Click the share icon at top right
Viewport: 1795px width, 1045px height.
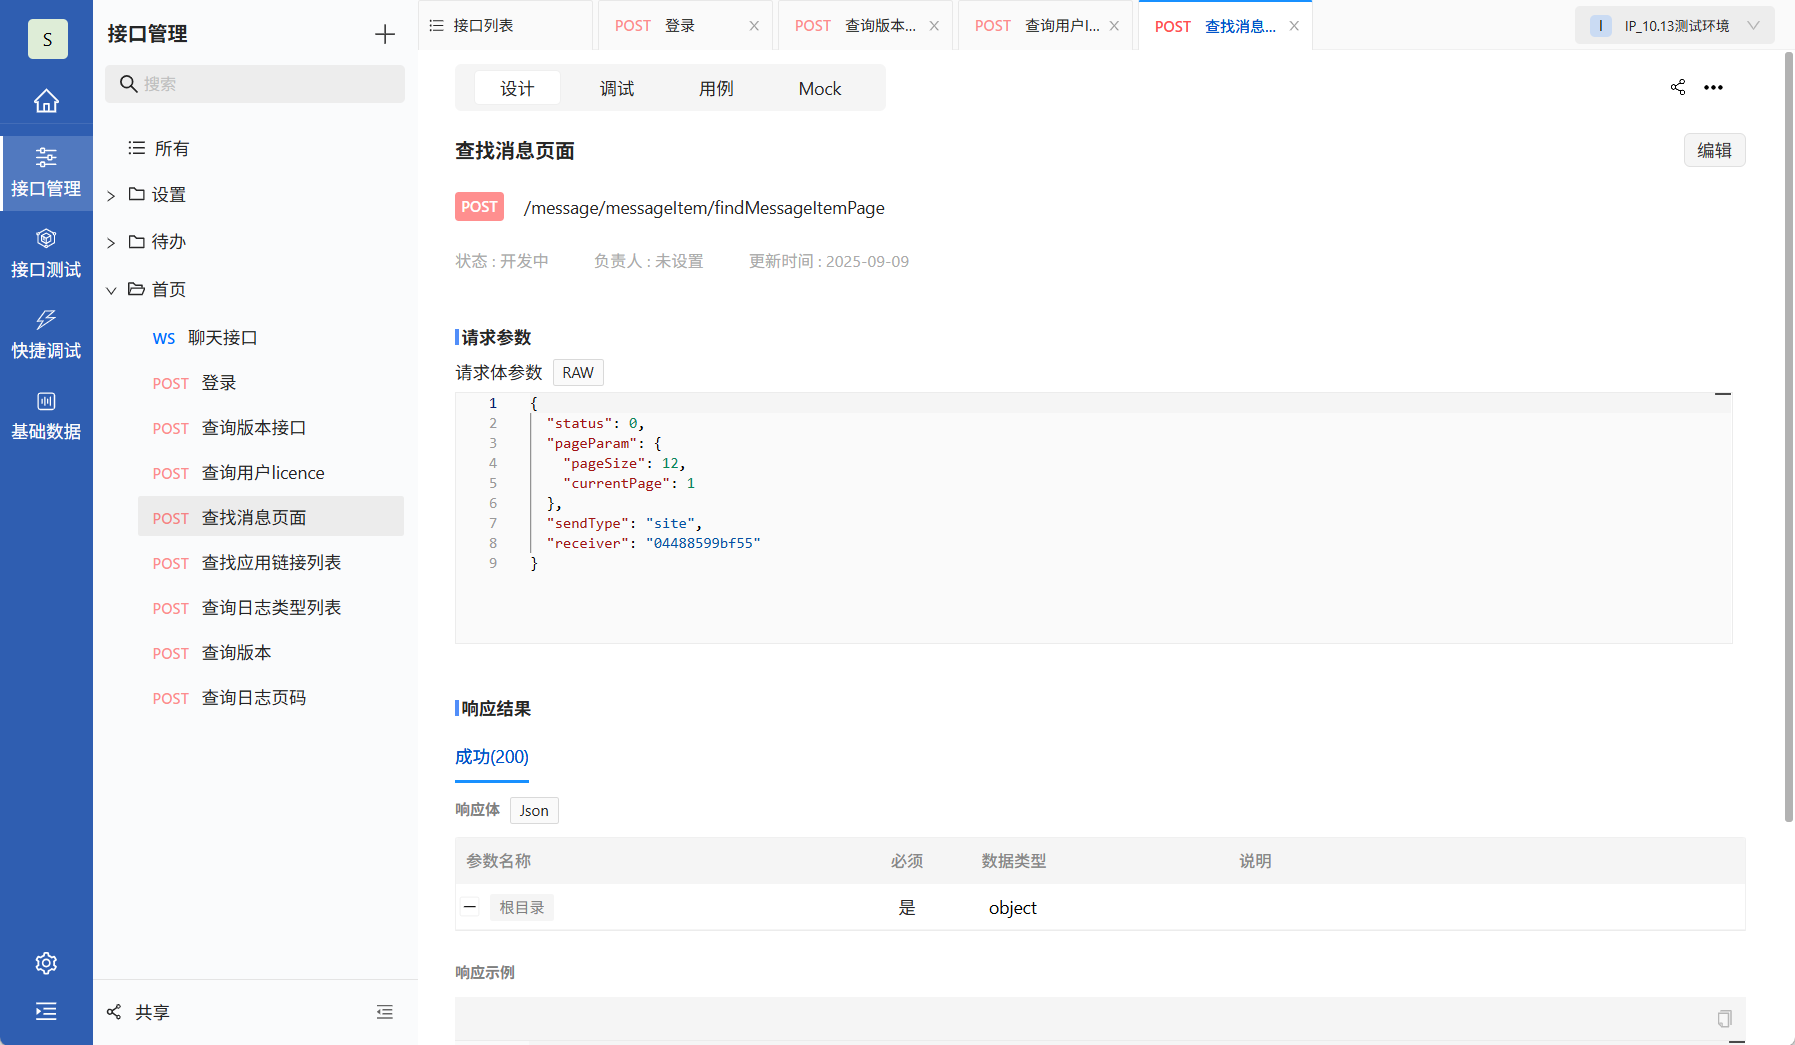coord(1678,87)
